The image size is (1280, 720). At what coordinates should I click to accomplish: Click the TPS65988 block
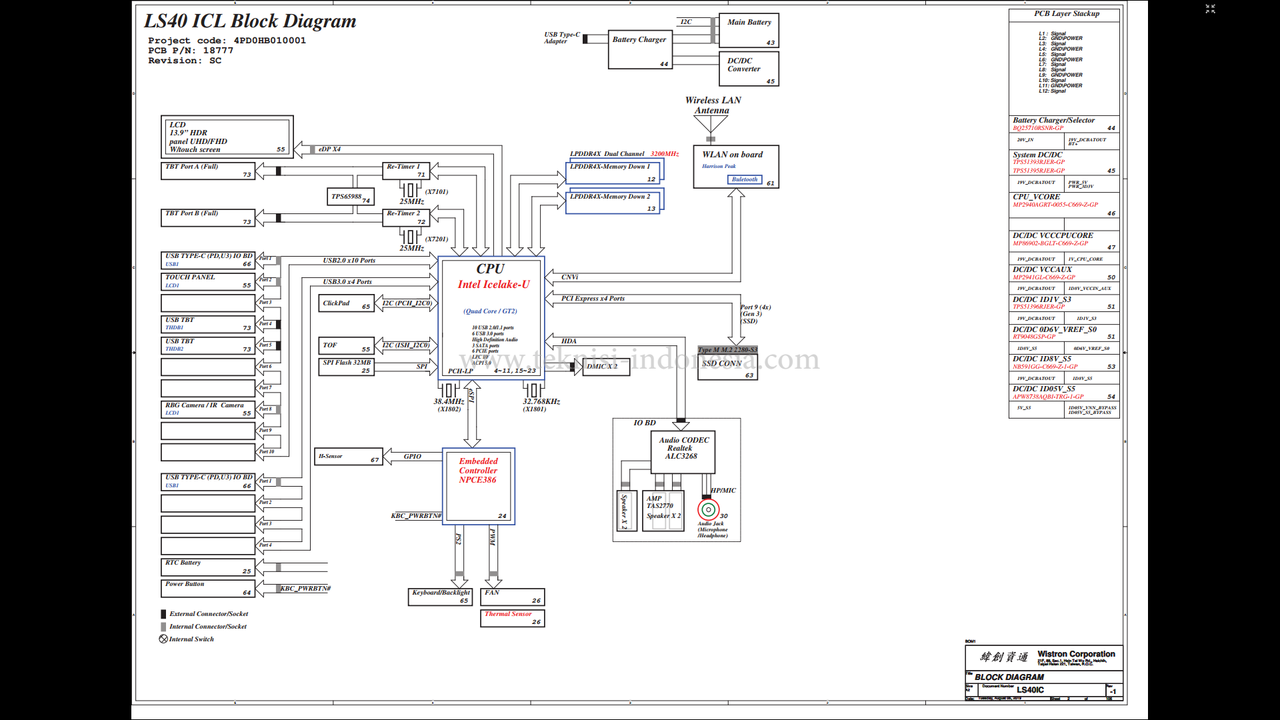click(351, 197)
